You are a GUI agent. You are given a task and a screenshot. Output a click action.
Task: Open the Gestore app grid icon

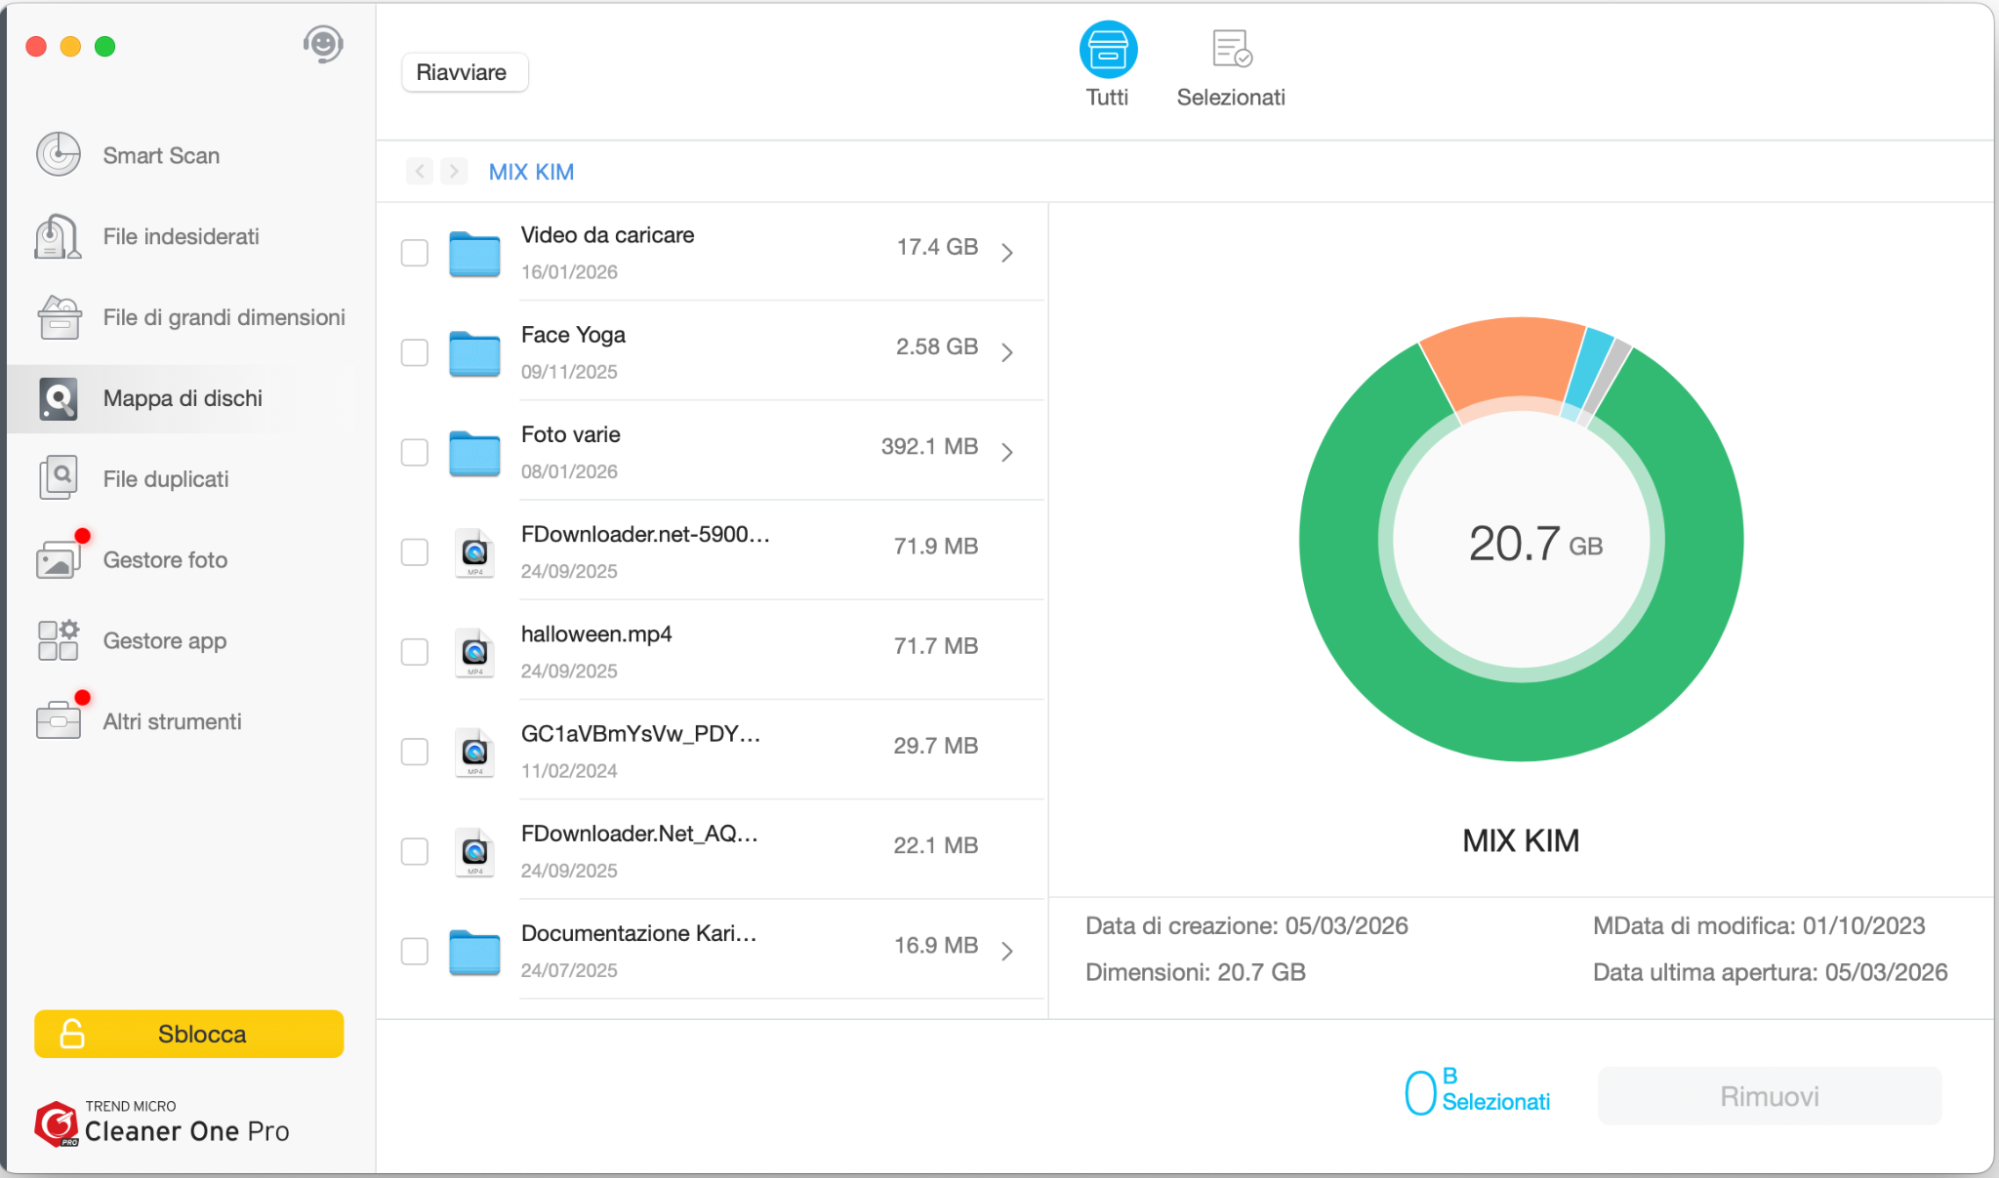[58, 641]
